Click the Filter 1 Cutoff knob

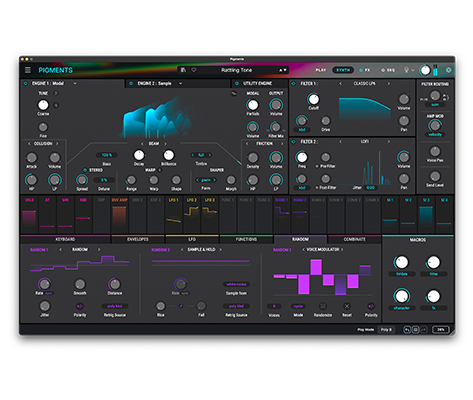click(x=313, y=99)
